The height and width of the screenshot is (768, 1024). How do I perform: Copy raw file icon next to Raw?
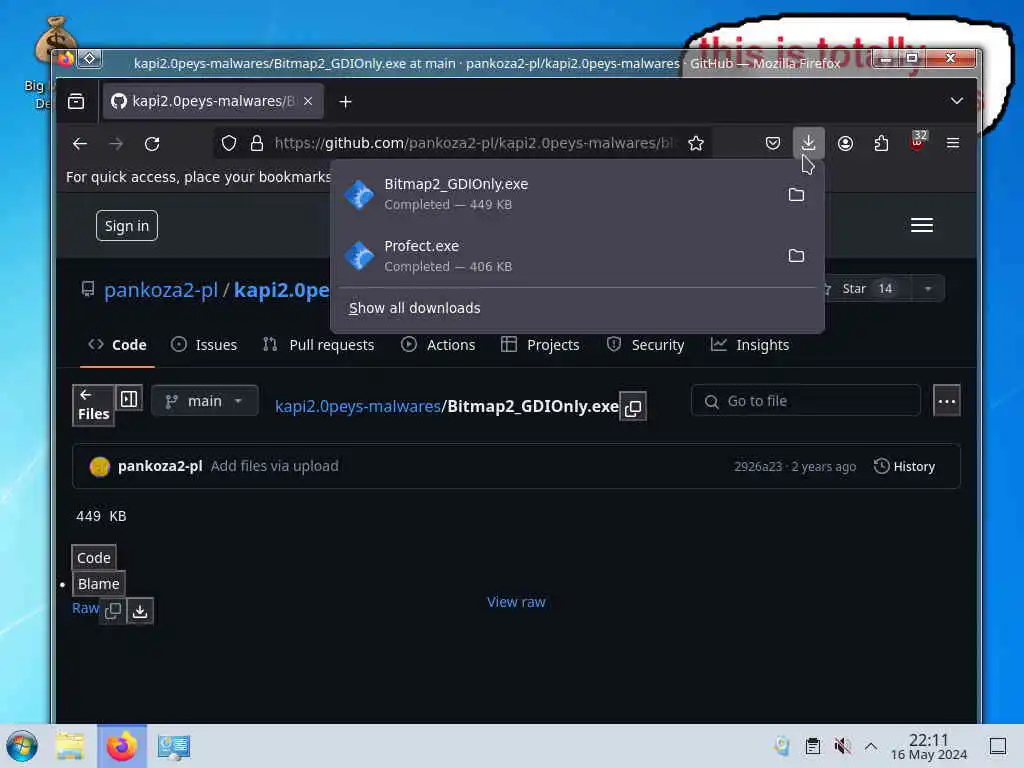pos(112,611)
